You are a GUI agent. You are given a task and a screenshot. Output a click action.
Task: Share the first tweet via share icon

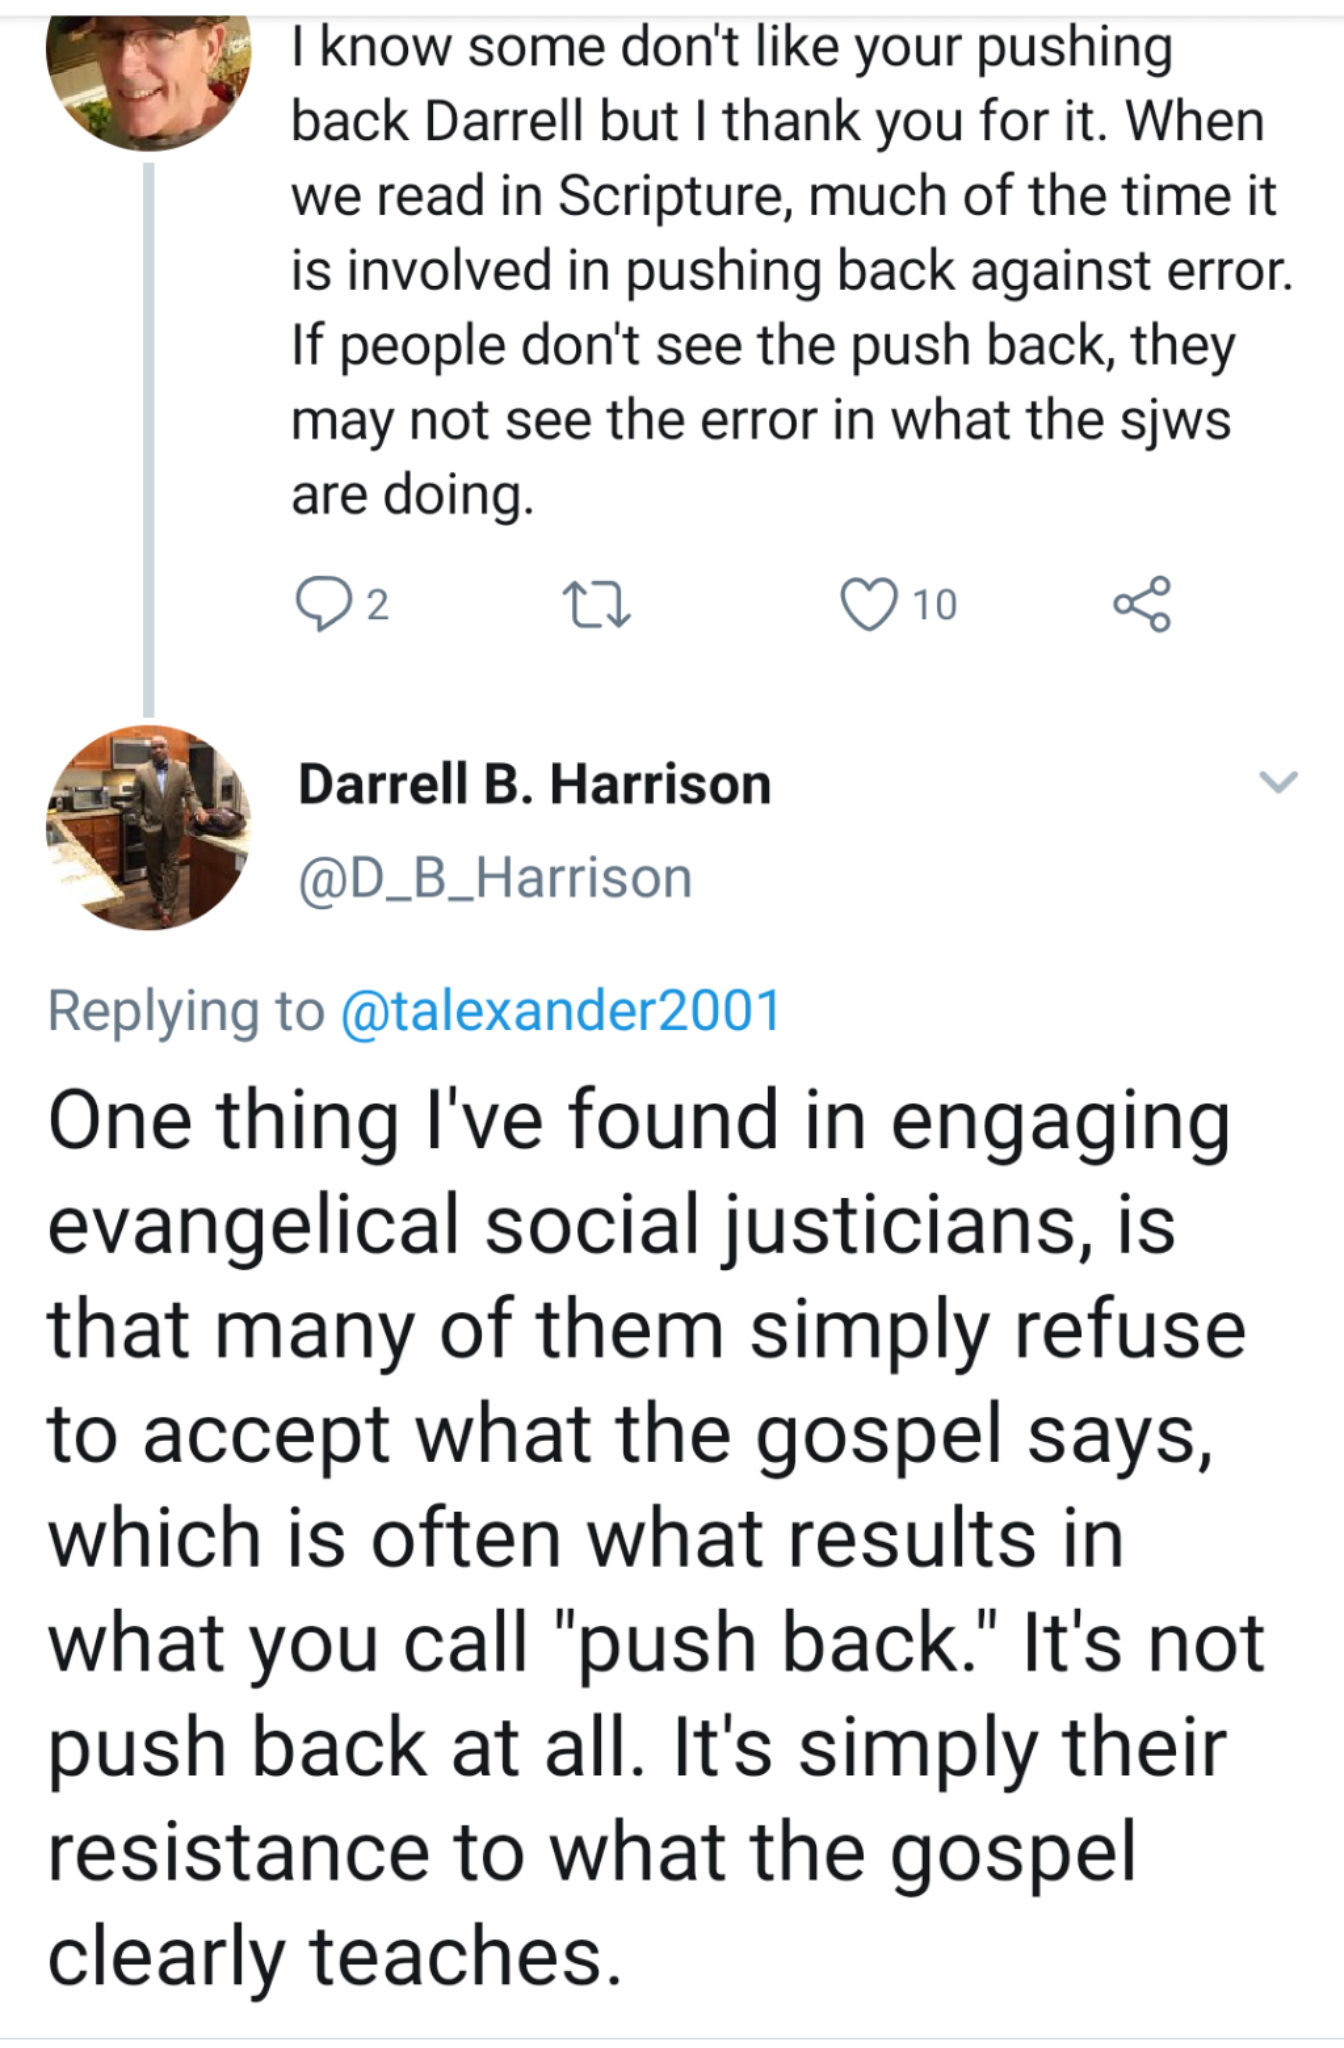tap(1141, 604)
